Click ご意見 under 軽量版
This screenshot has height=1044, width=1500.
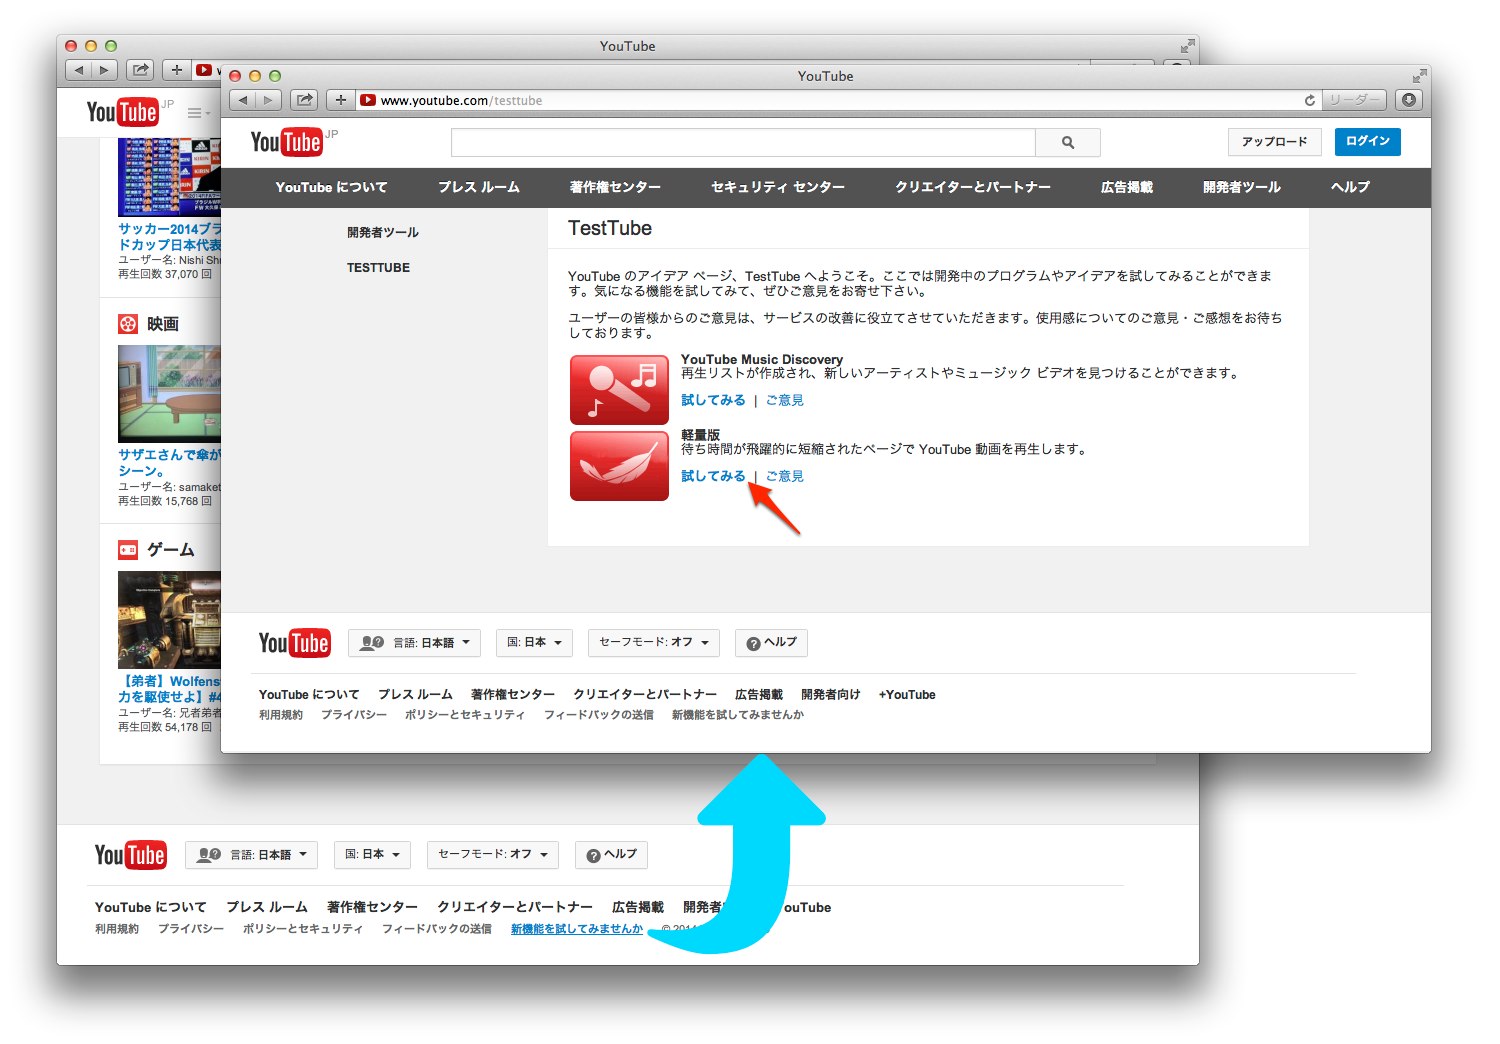tap(785, 476)
